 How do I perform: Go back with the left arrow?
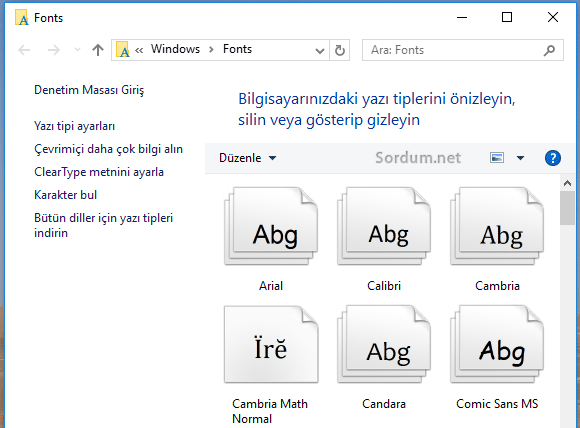pyautogui.click(x=24, y=50)
